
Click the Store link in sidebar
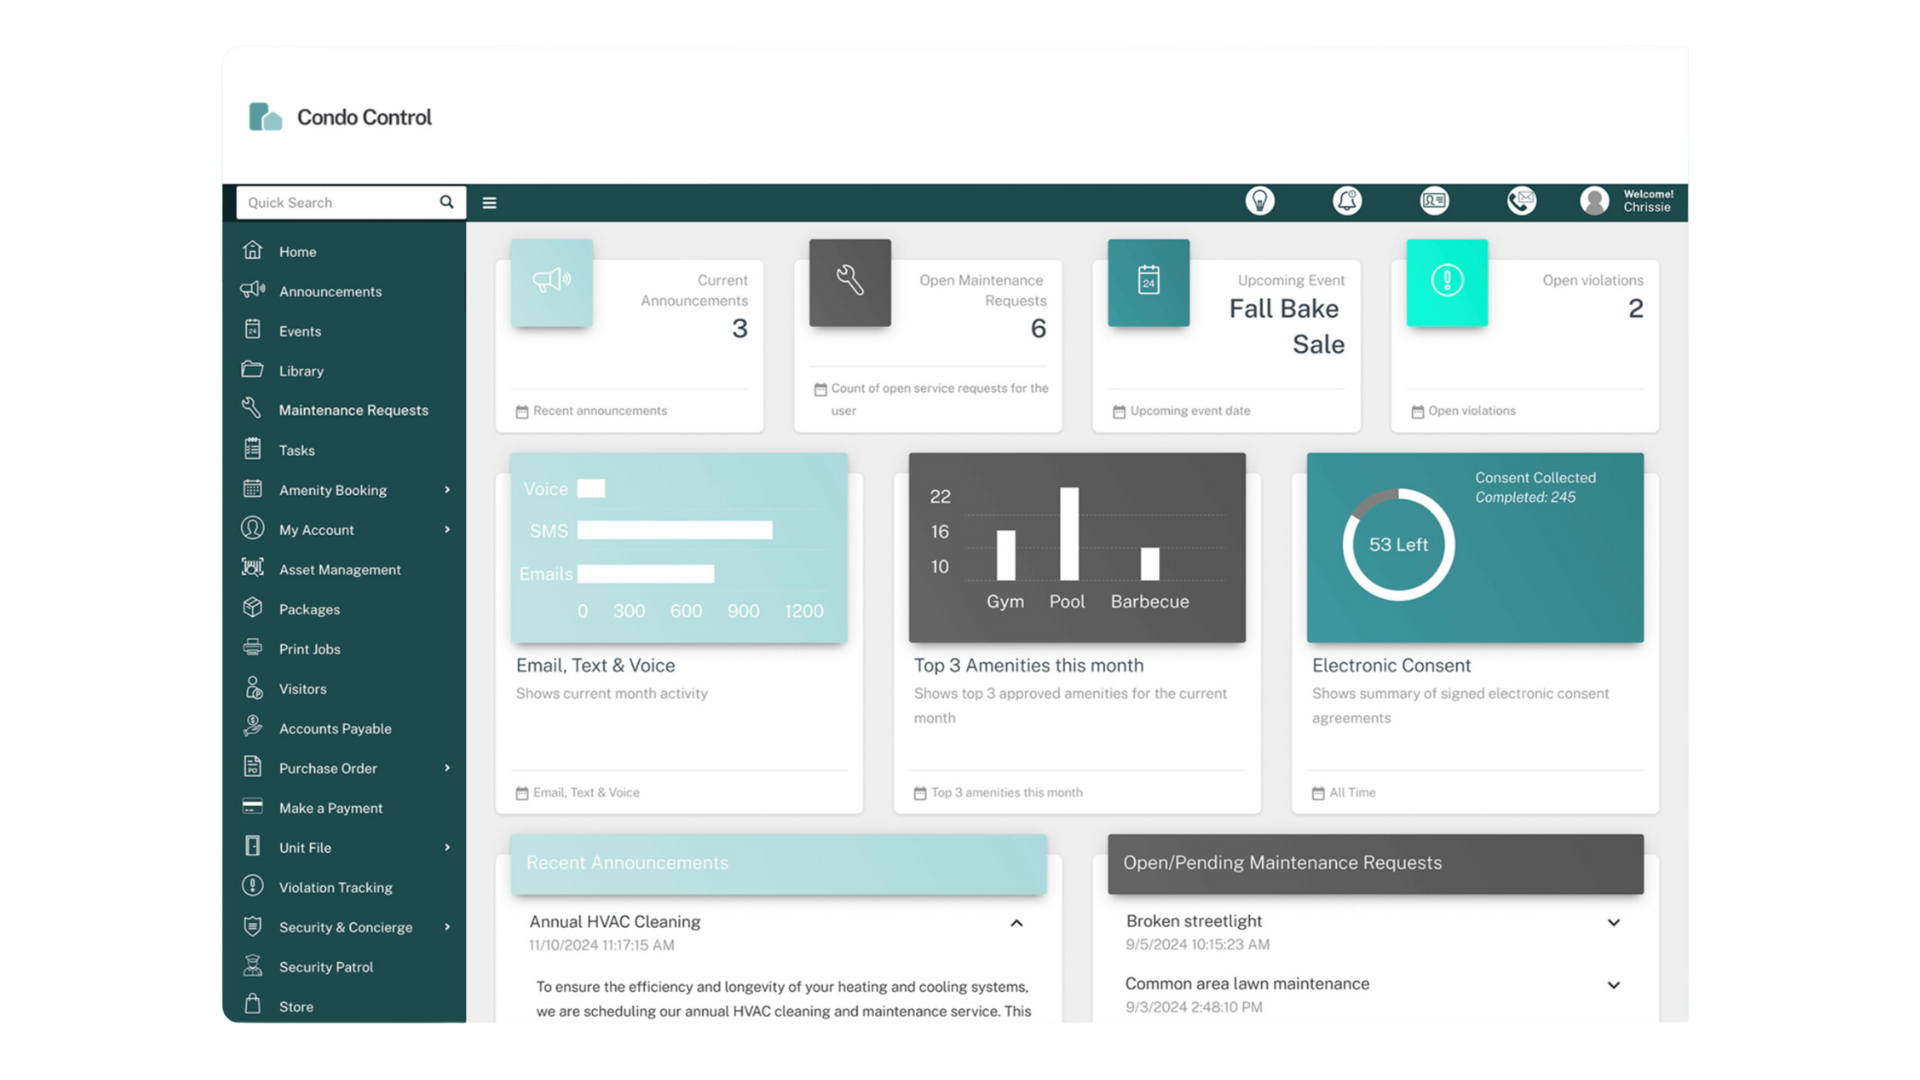point(295,1006)
